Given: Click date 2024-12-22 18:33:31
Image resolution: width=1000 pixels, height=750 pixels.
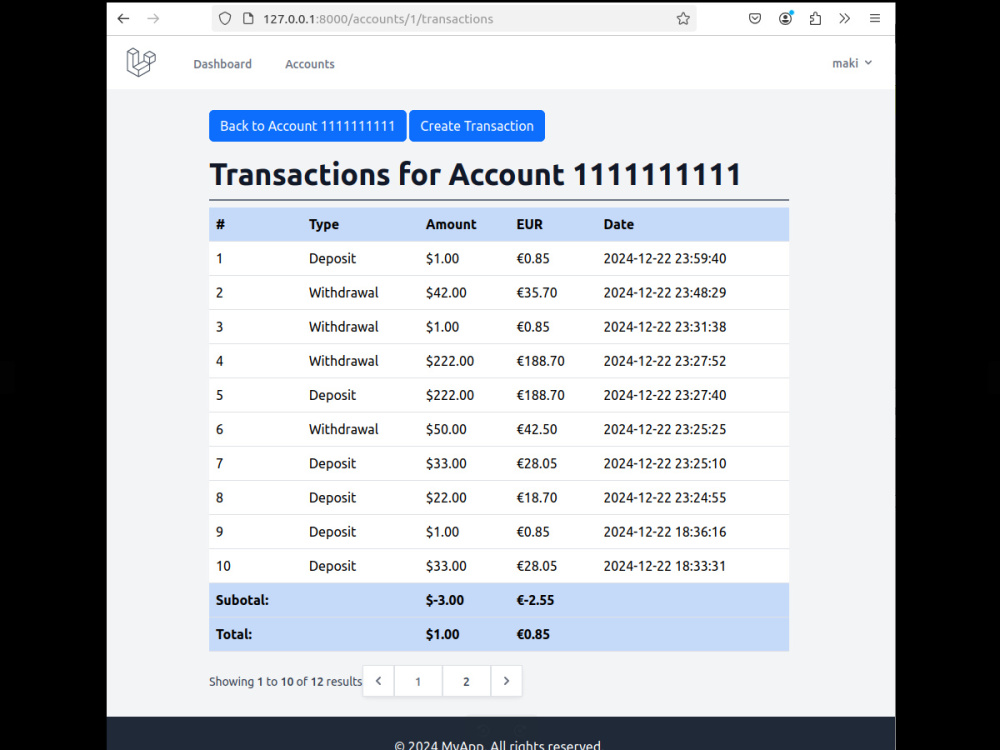Looking at the screenshot, I should click(x=665, y=566).
